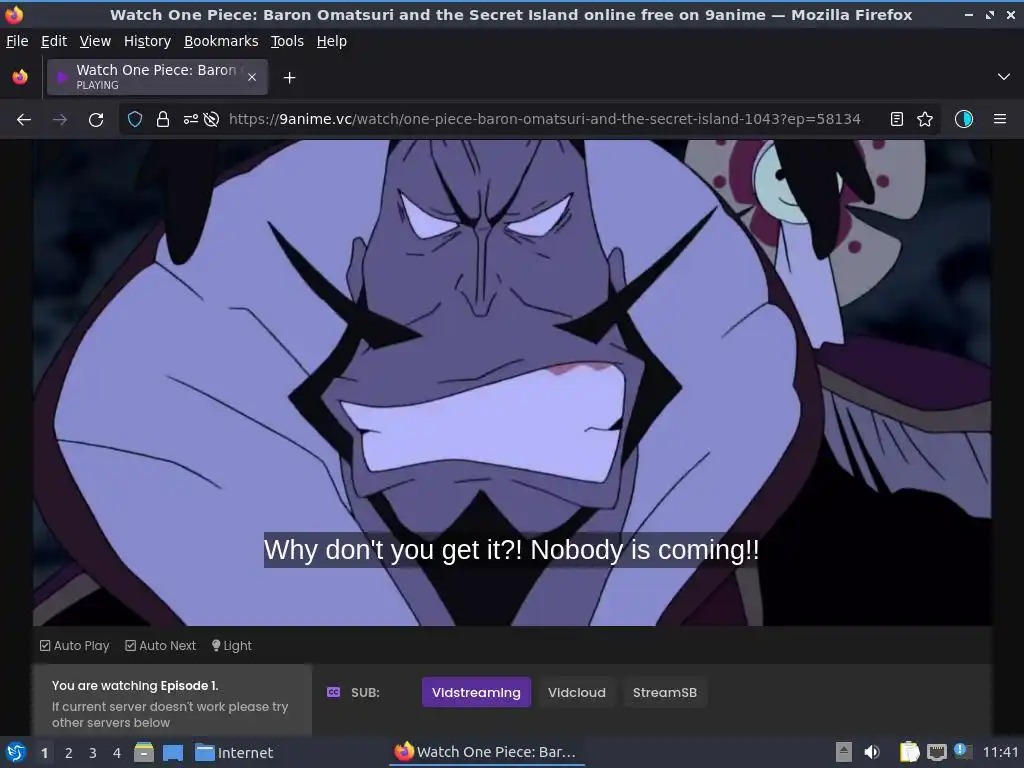Switch to the Vidcloud server

tap(577, 692)
